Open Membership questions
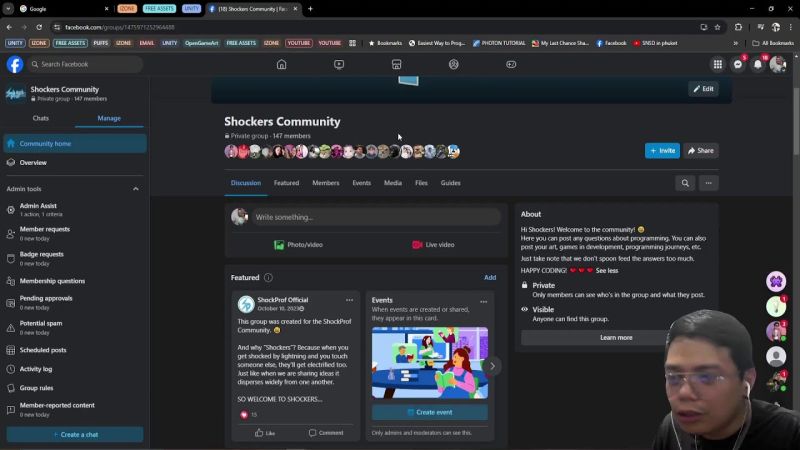Image resolution: width=800 pixels, height=450 pixels. (75, 281)
